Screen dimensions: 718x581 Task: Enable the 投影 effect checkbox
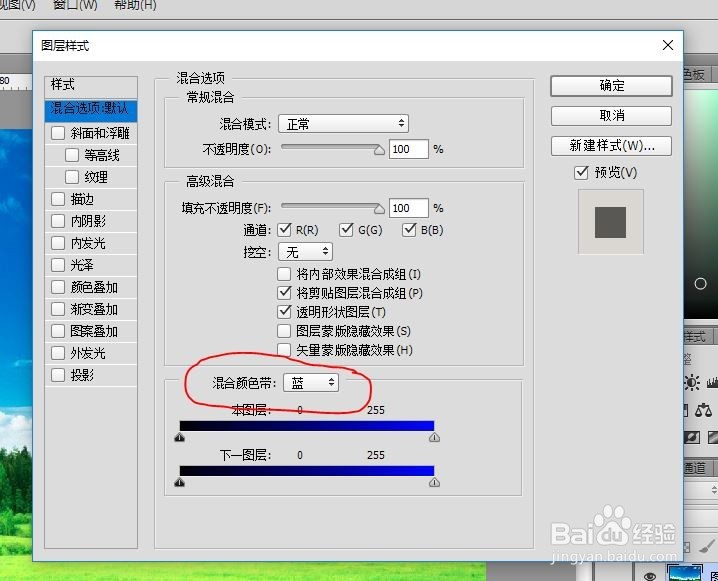[x=58, y=375]
